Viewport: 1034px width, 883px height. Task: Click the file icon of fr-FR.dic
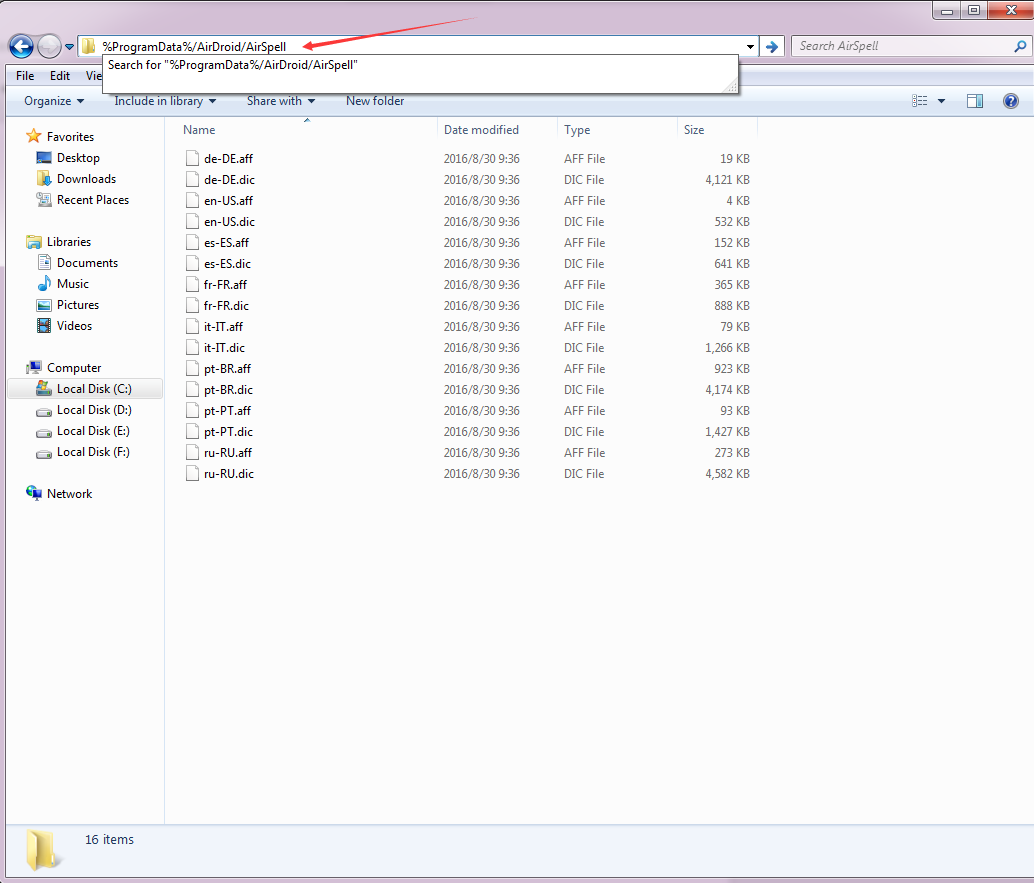[192, 306]
